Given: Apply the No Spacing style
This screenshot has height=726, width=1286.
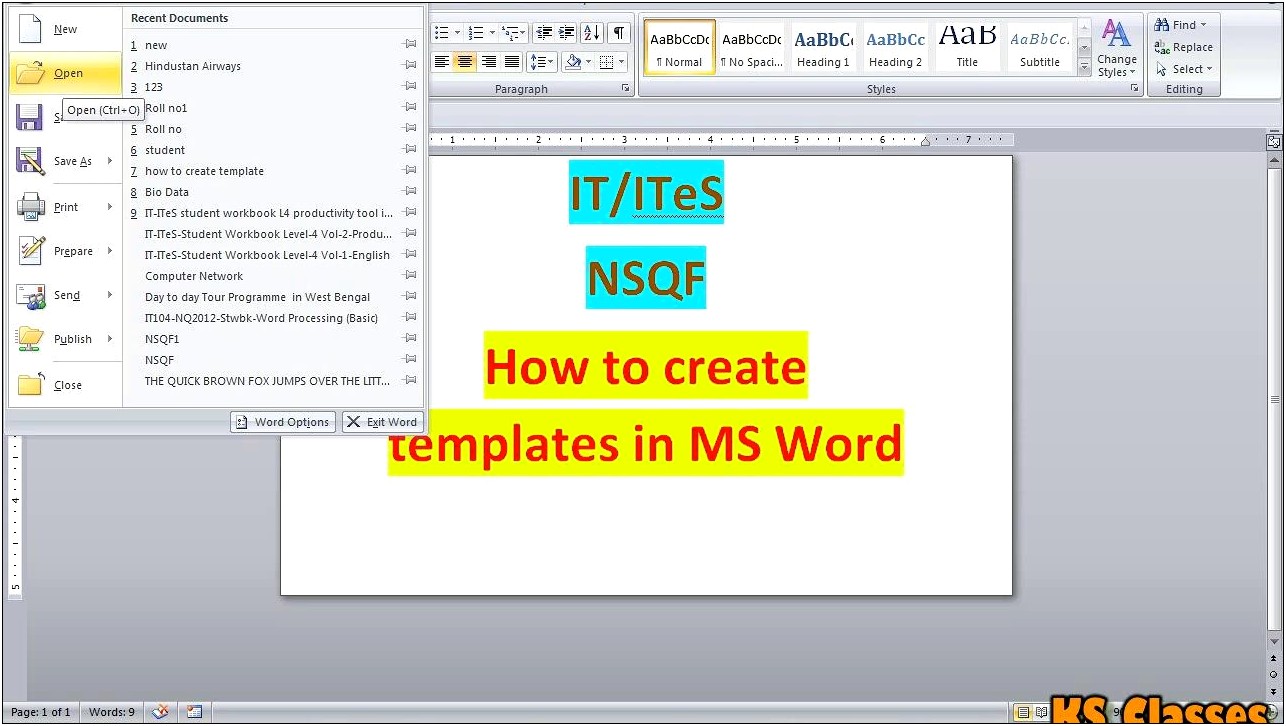Looking at the screenshot, I should click(752, 47).
